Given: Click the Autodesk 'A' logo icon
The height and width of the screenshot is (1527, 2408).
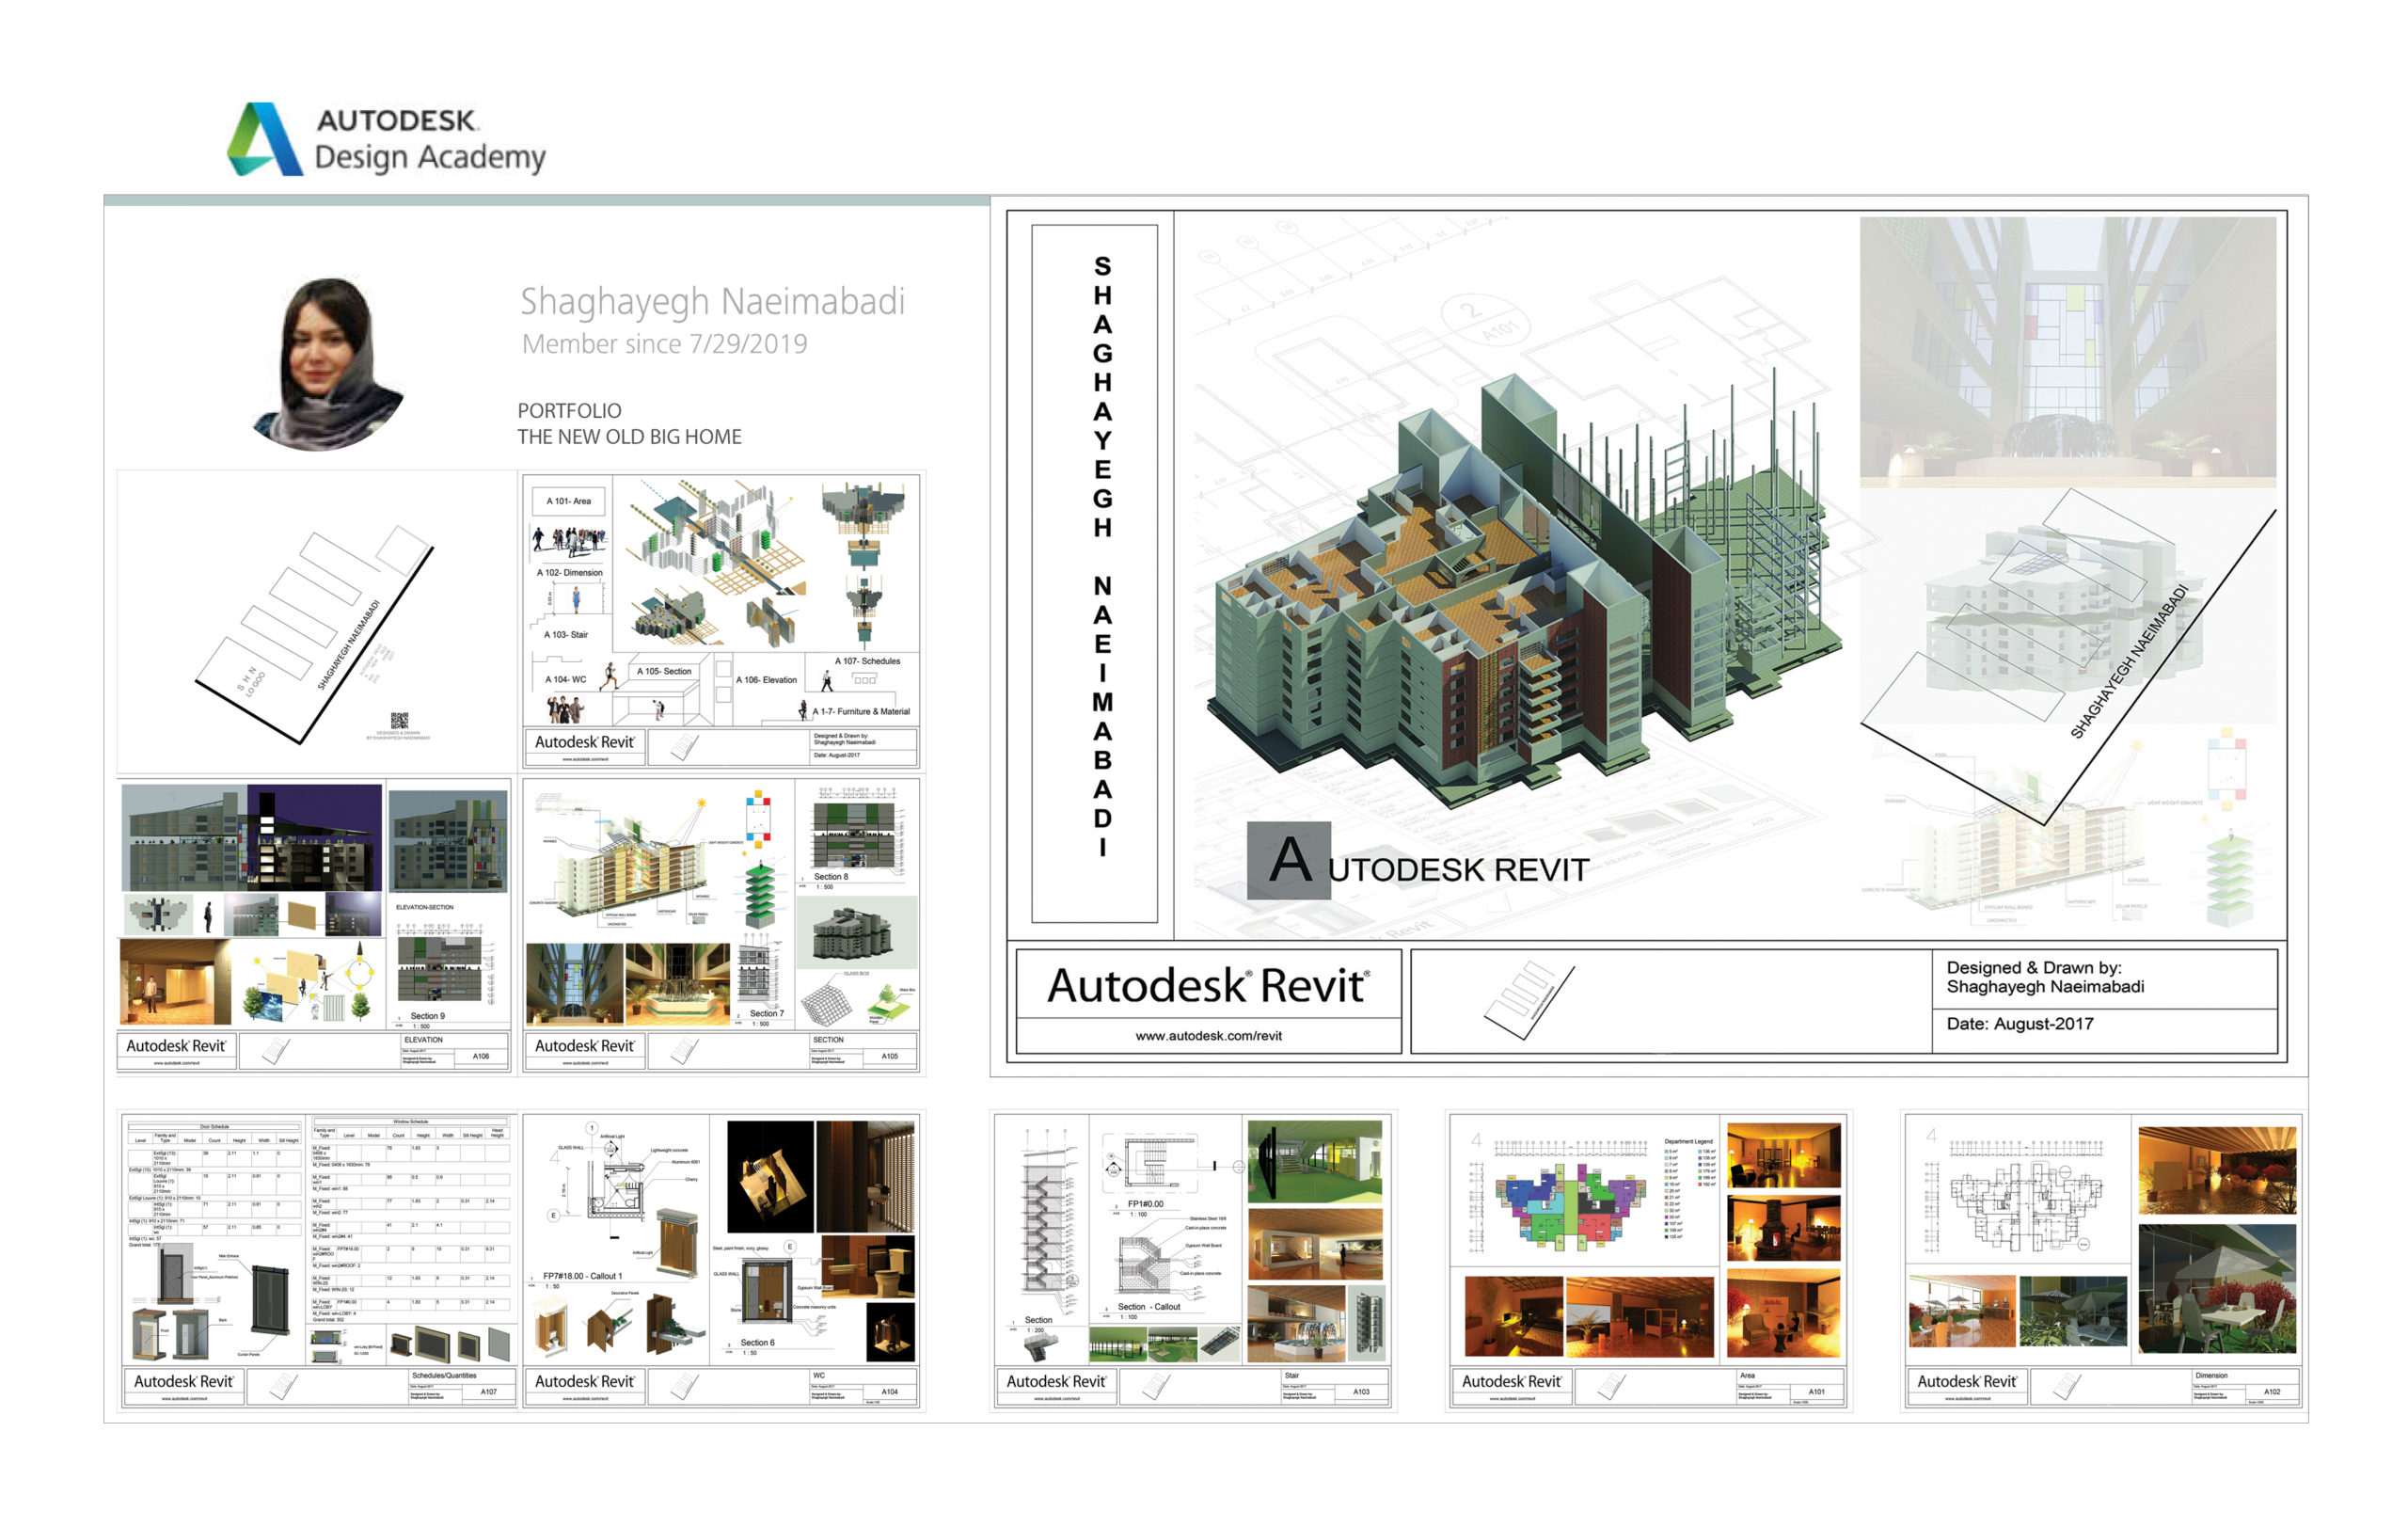Looking at the screenshot, I should pos(265,139).
